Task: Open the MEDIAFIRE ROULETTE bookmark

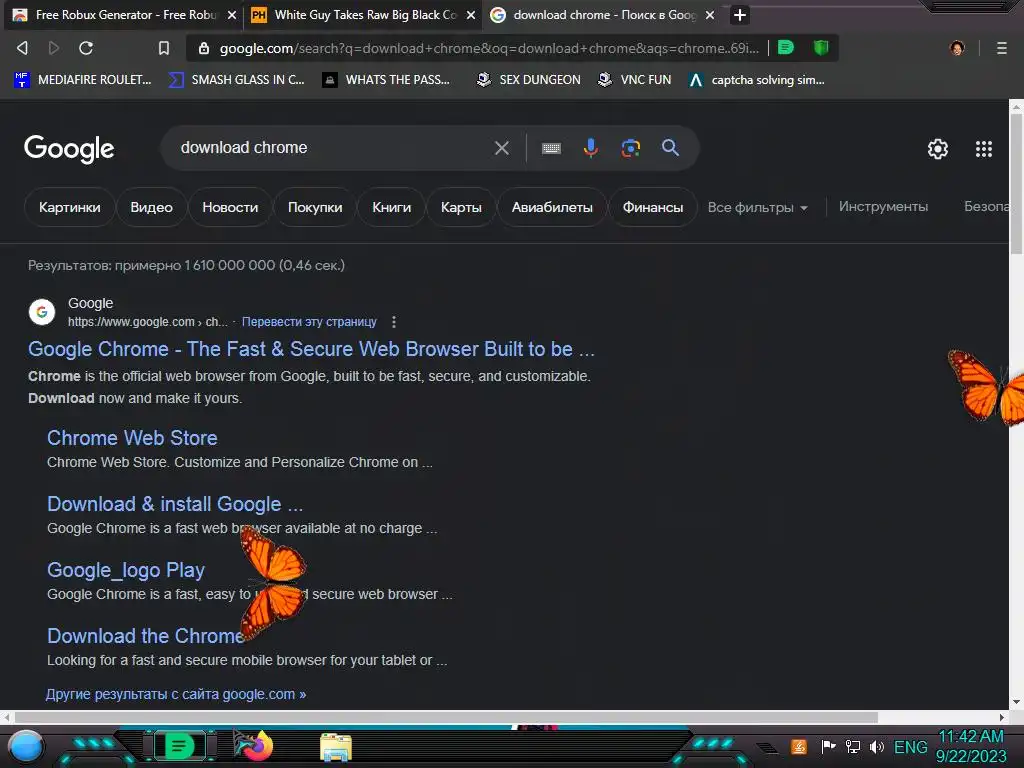Action: [82, 80]
